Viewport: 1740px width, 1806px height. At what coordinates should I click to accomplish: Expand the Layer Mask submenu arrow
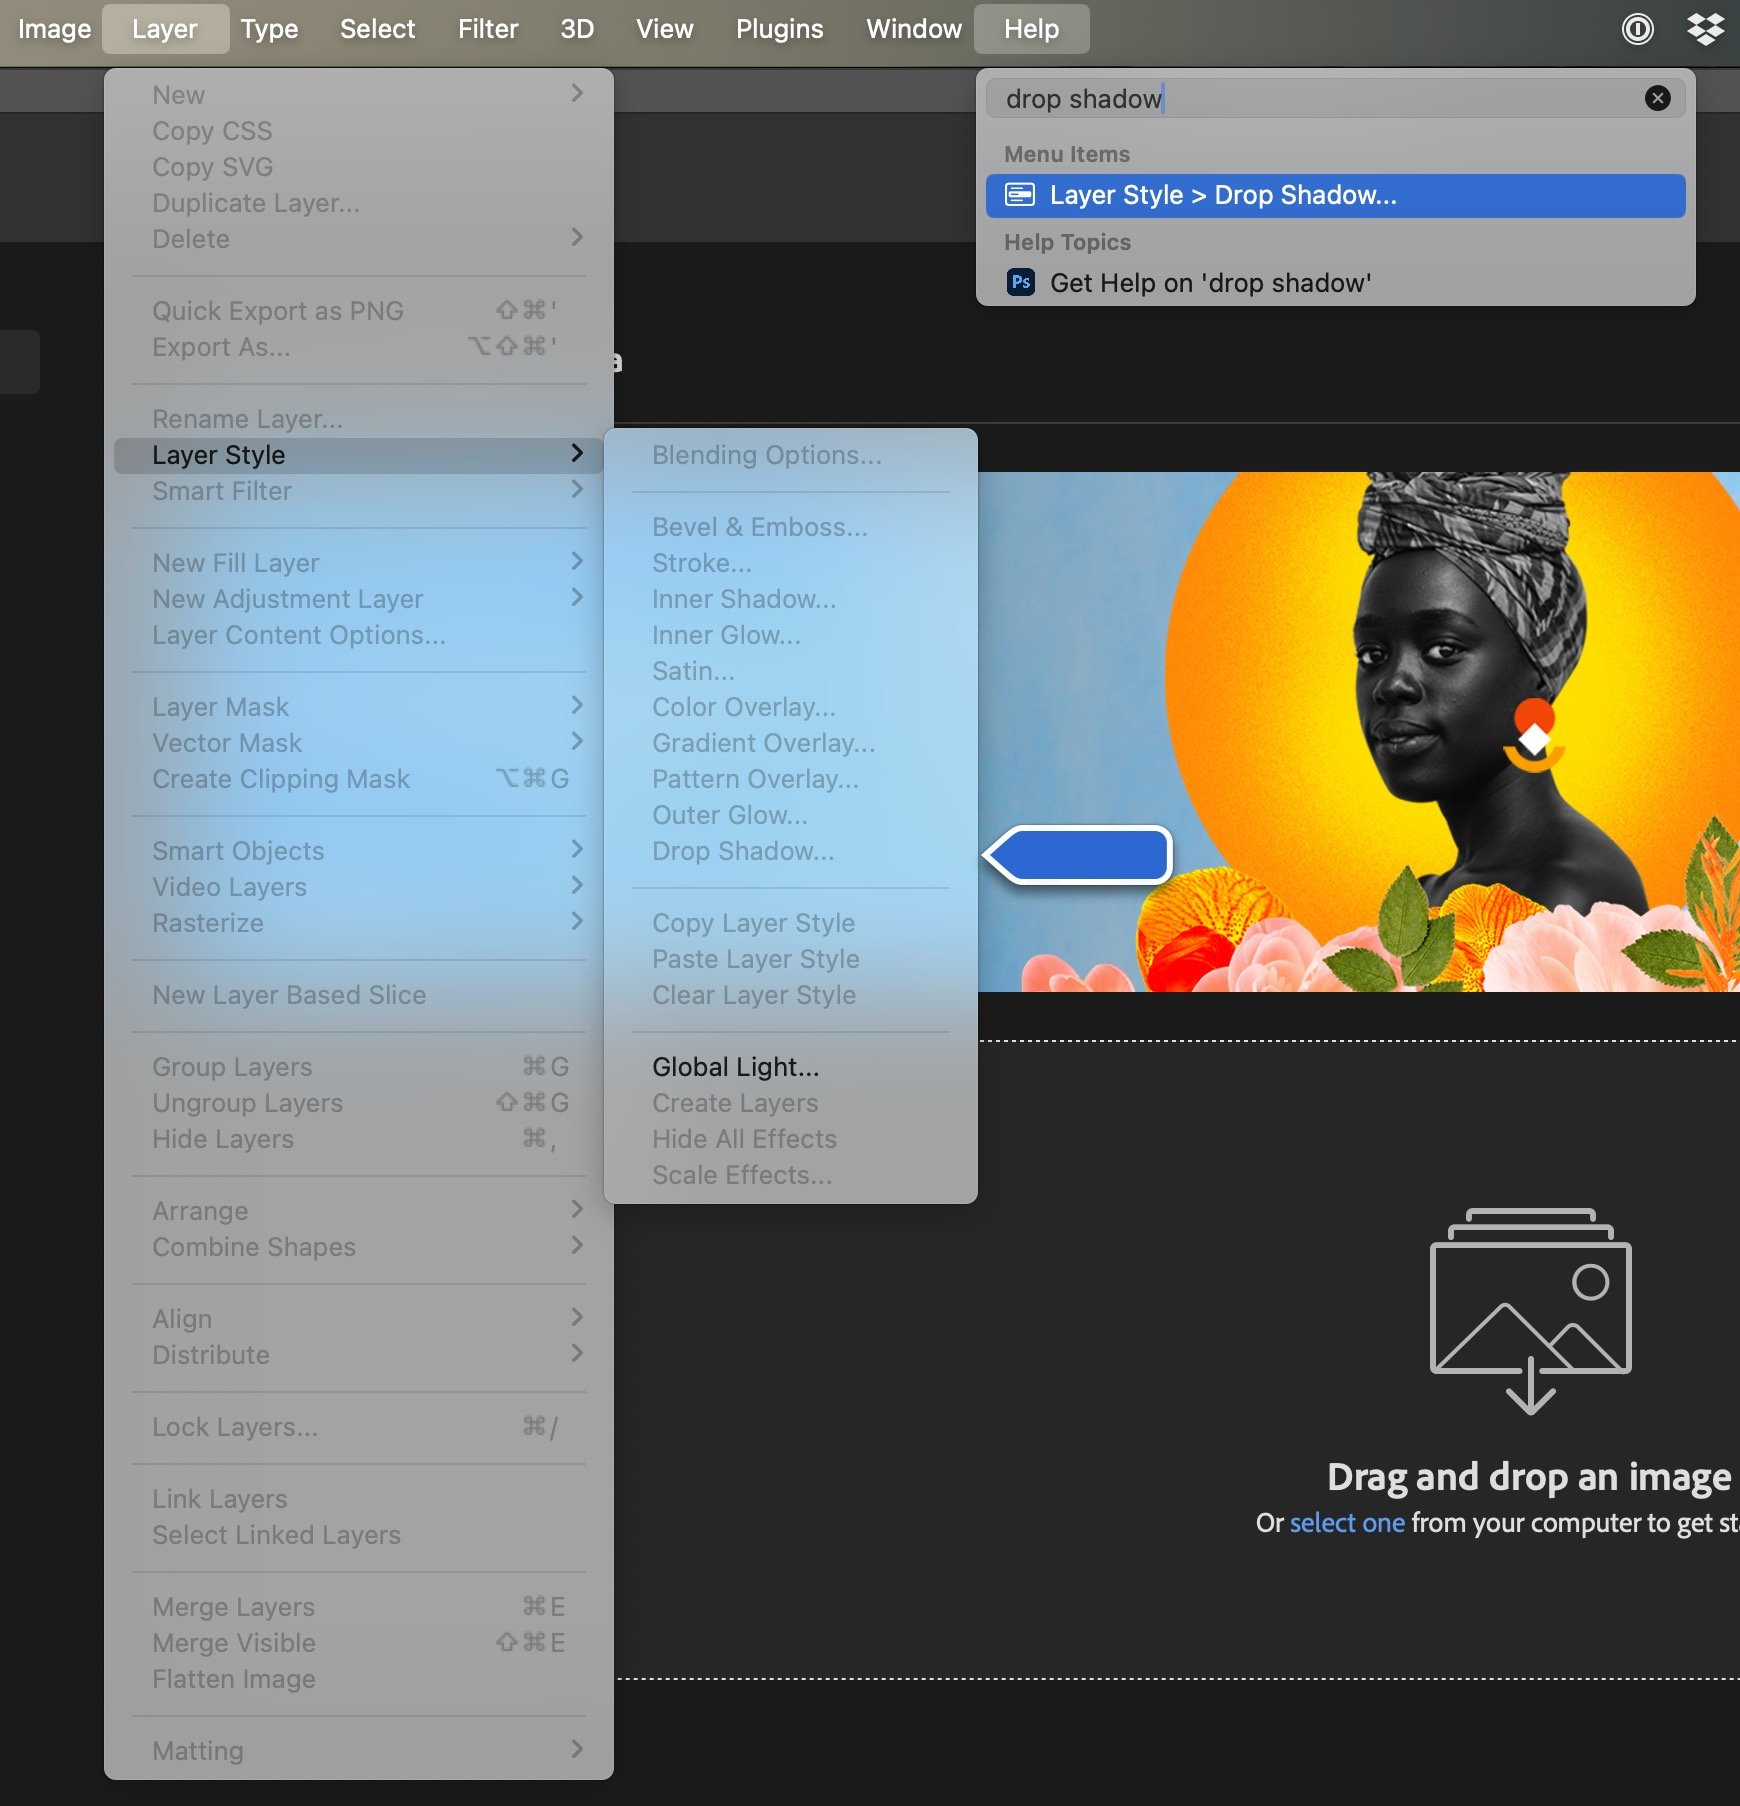pyautogui.click(x=577, y=705)
